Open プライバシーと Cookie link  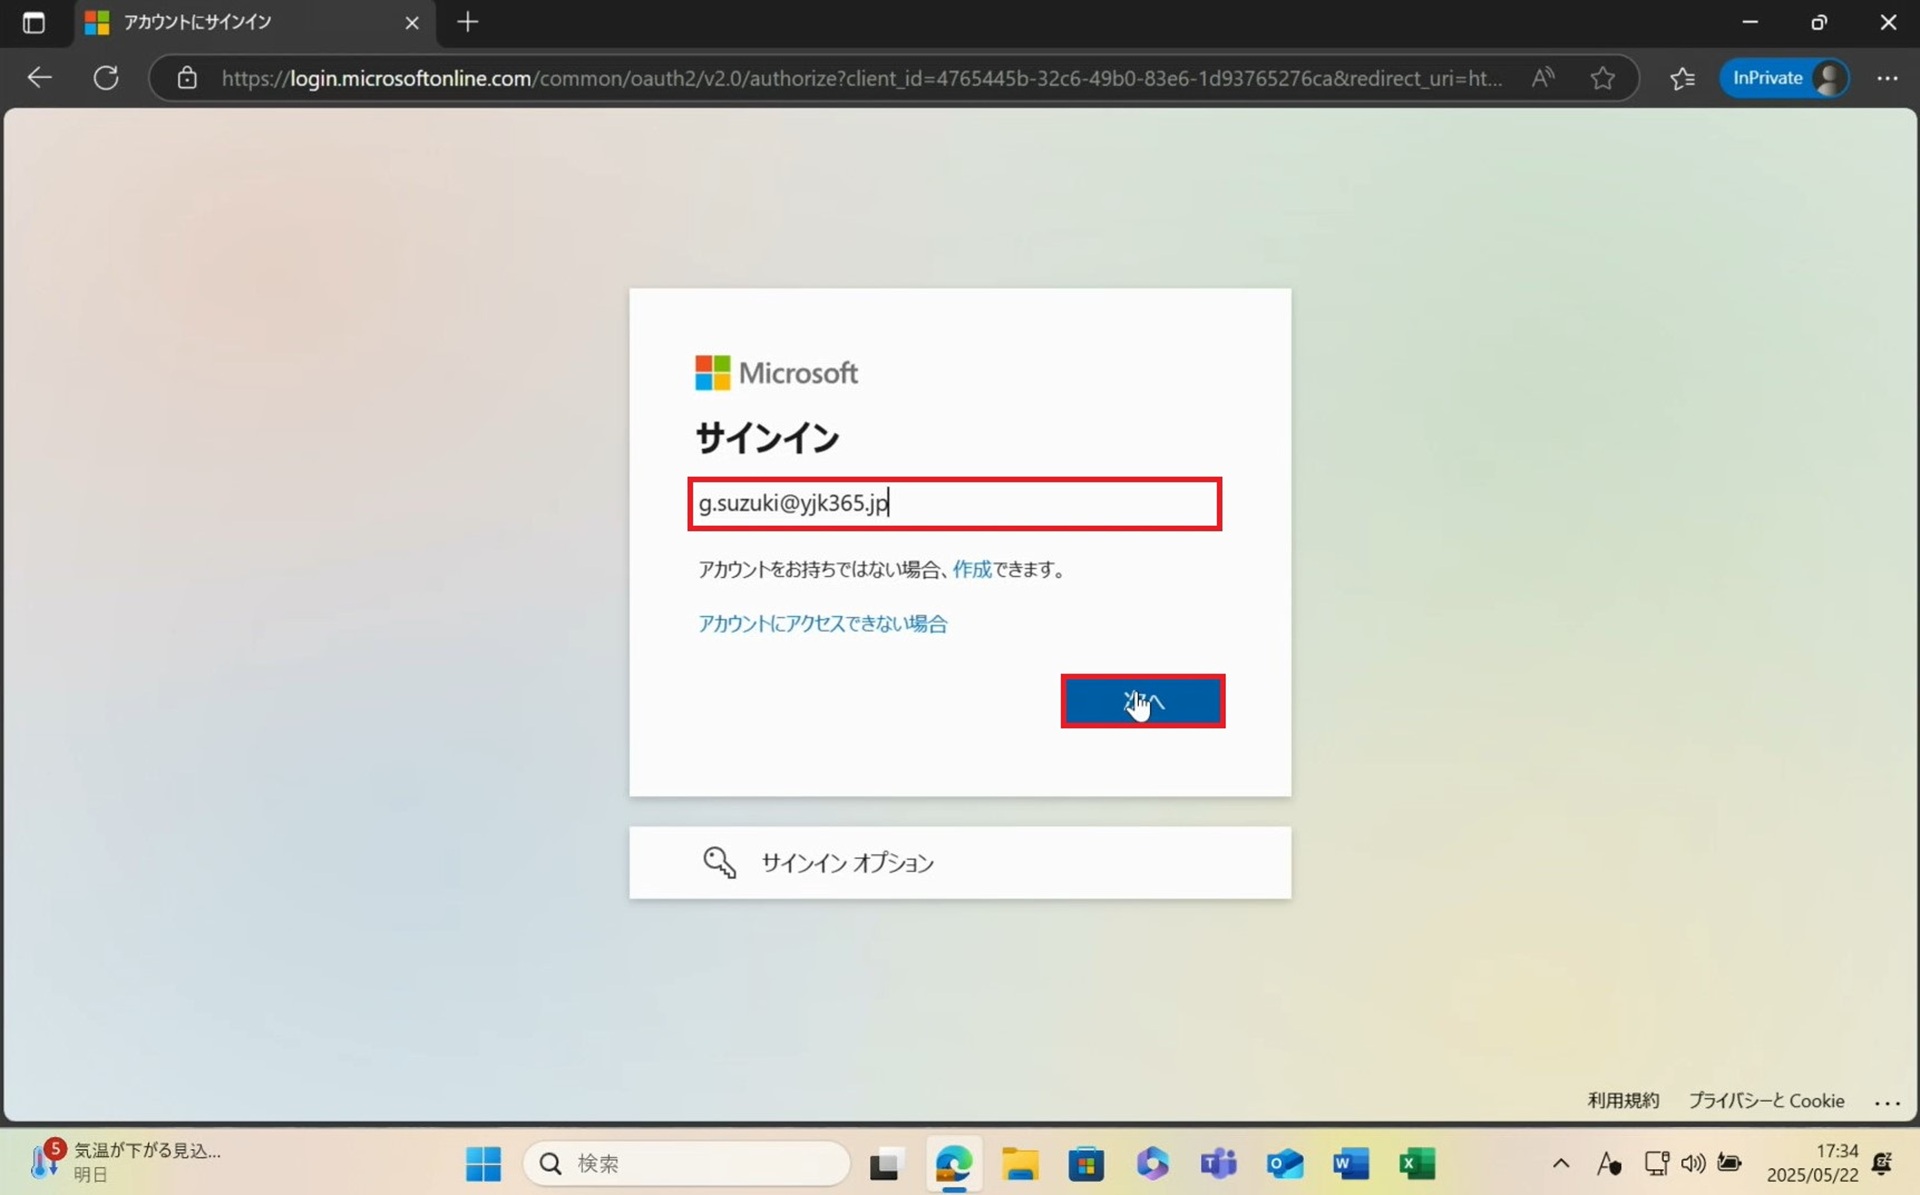tap(1766, 1100)
